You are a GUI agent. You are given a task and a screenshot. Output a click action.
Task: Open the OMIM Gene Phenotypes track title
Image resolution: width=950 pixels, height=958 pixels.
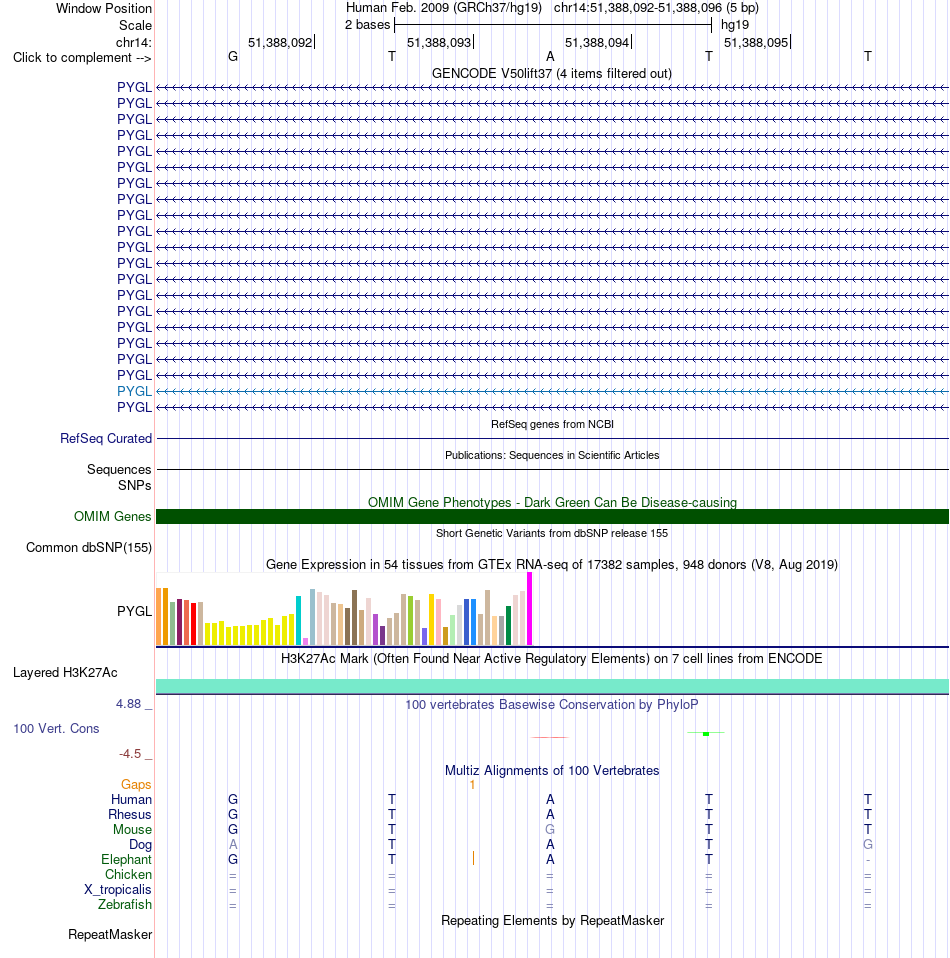(x=552, y=502)
